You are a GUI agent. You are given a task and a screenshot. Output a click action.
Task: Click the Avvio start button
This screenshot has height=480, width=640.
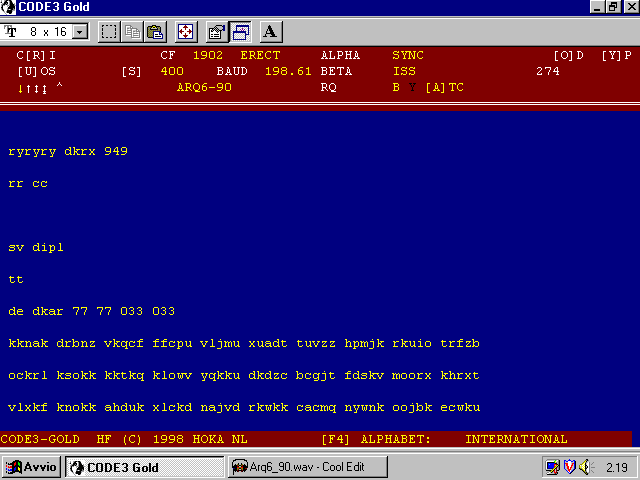tap(32, 467)
